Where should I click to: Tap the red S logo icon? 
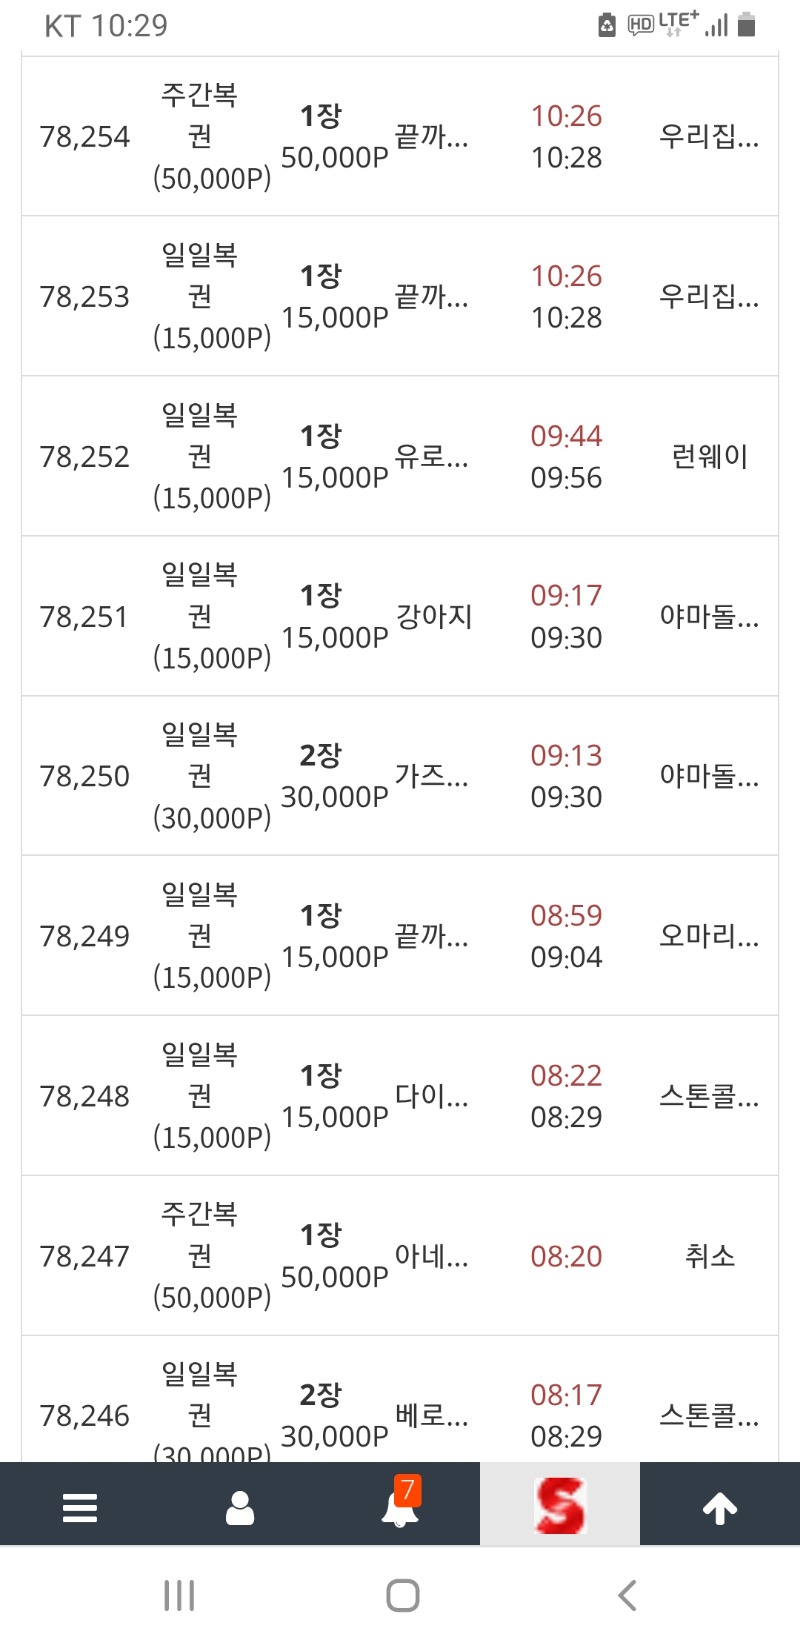(560, 1505)
